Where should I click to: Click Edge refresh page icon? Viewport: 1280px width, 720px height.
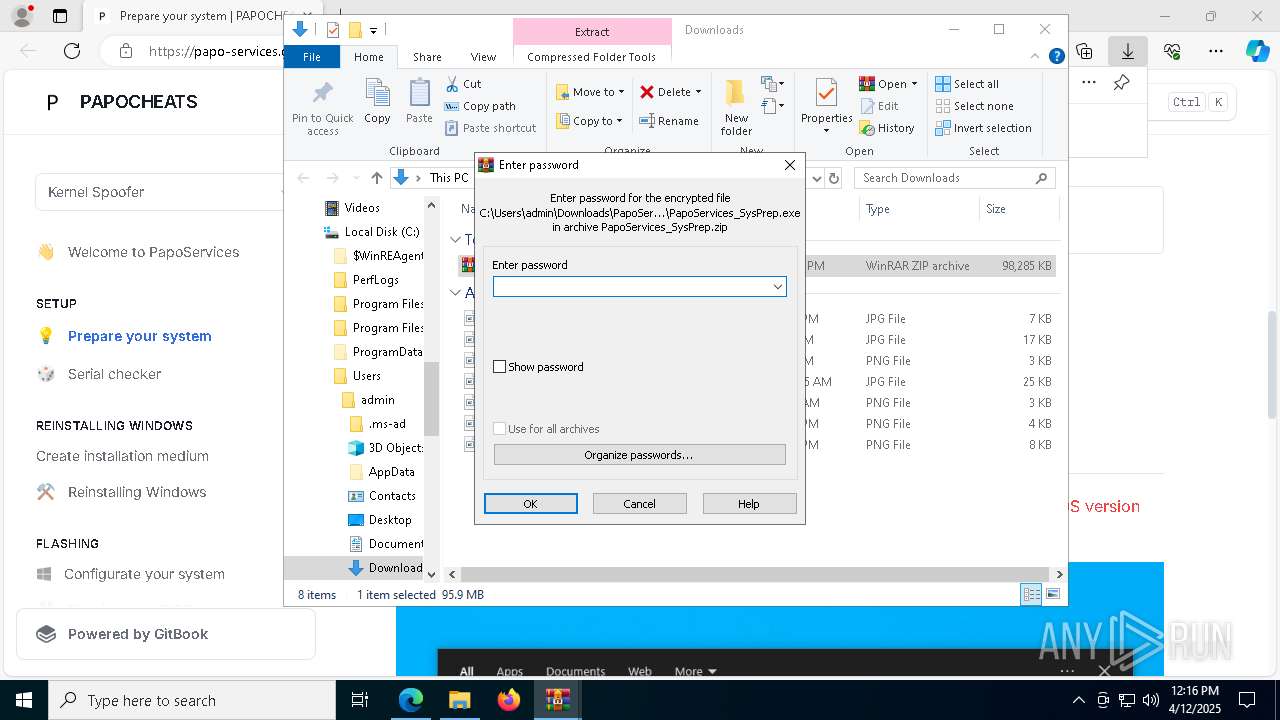(72, 51)
